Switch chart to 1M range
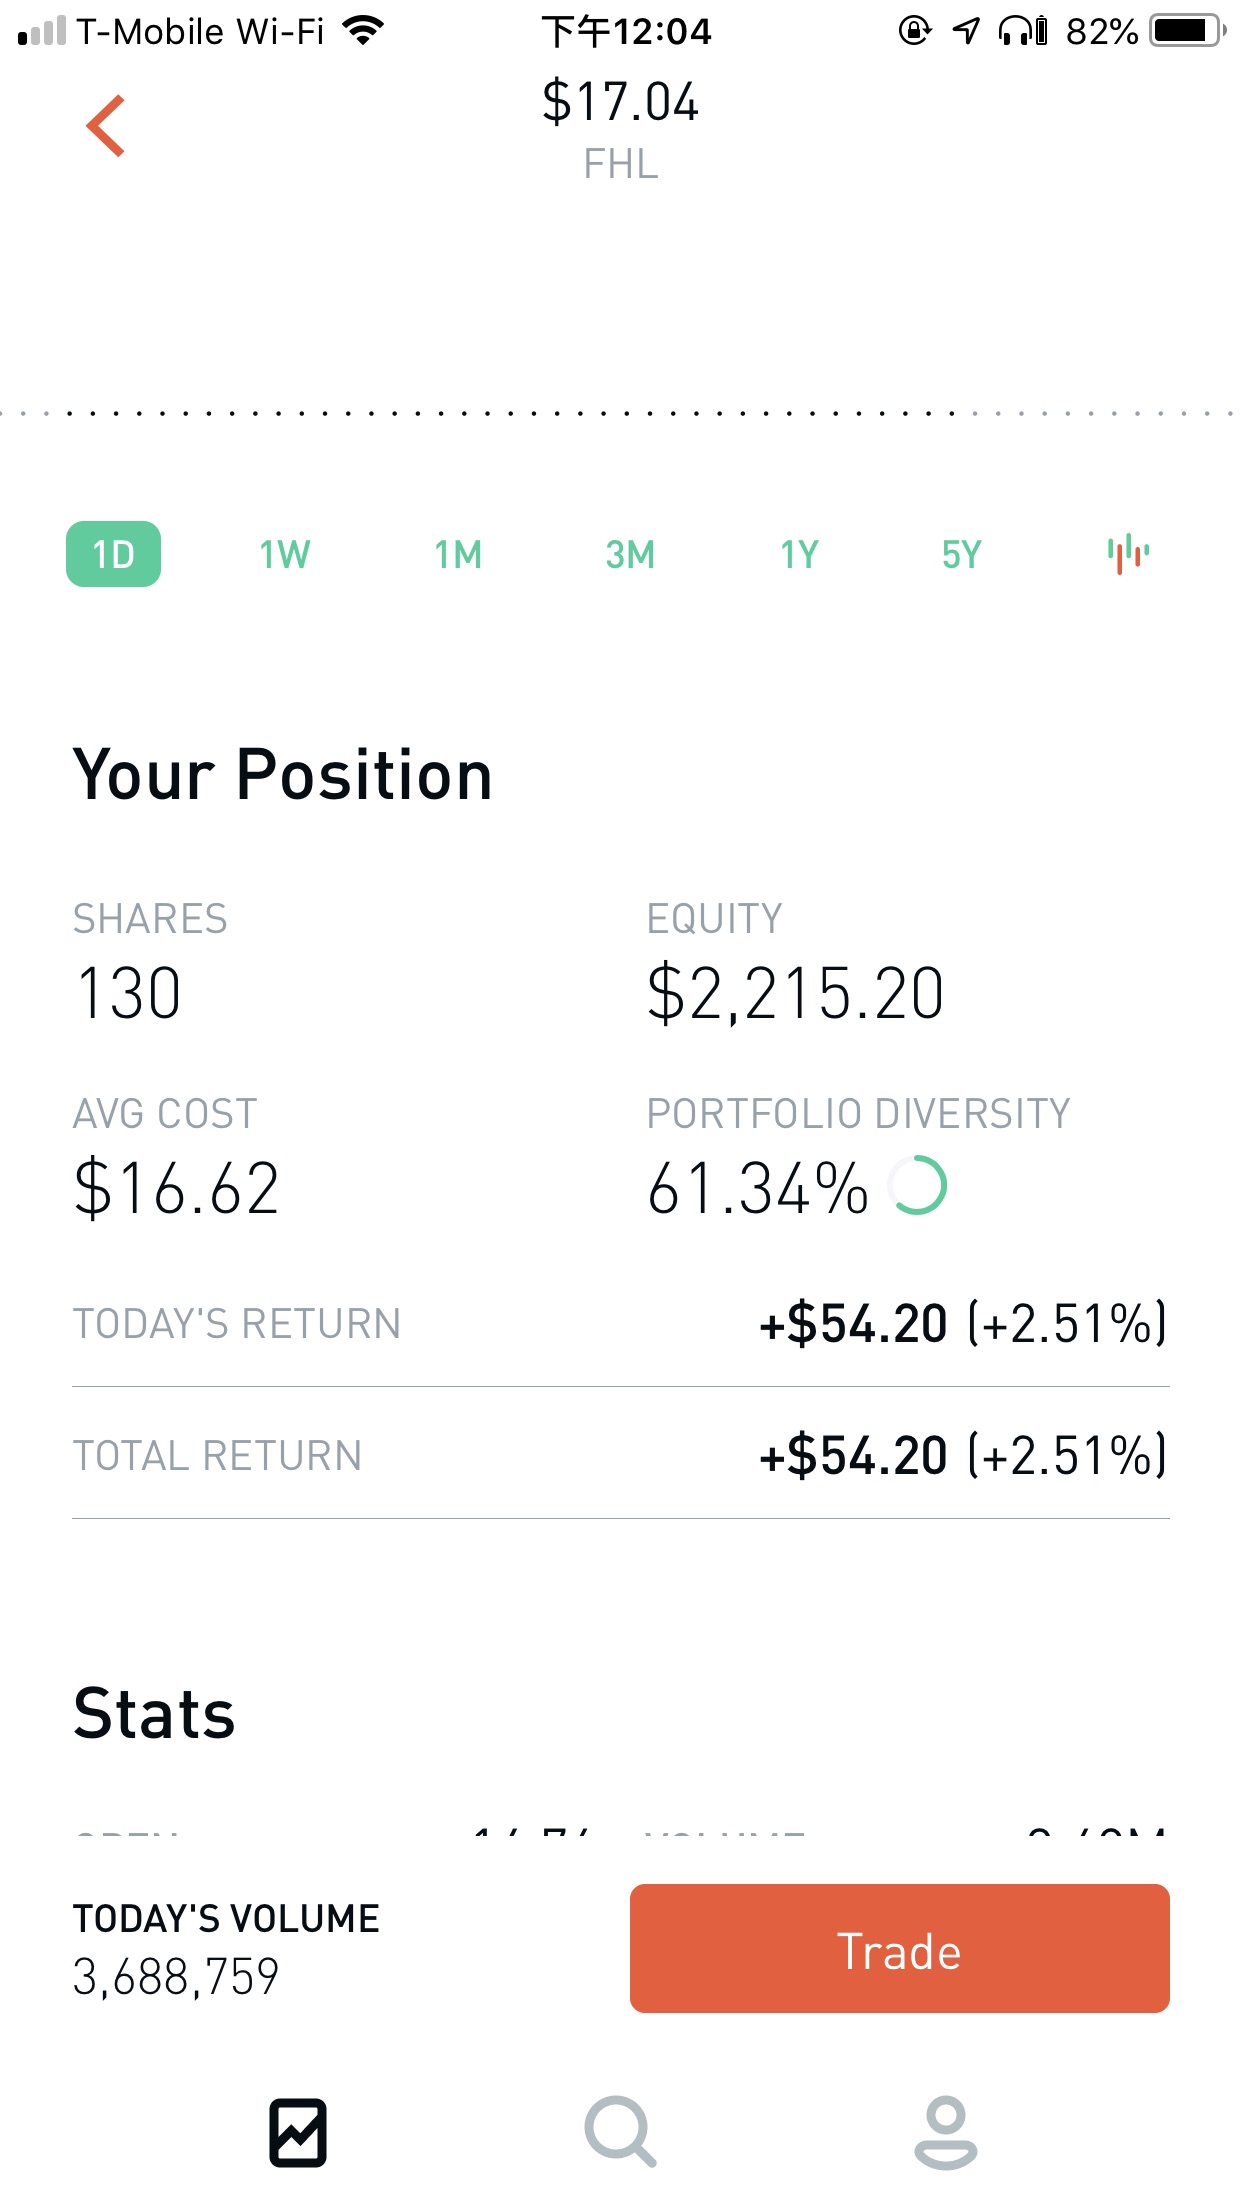Viewport: 1242px width, 2208px height. click(458, 554)
